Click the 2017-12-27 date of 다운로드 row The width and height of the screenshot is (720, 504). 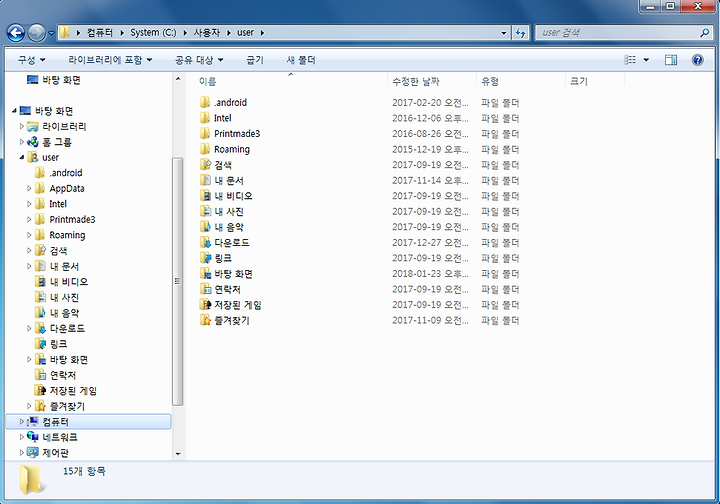click(x=430, y=242)
